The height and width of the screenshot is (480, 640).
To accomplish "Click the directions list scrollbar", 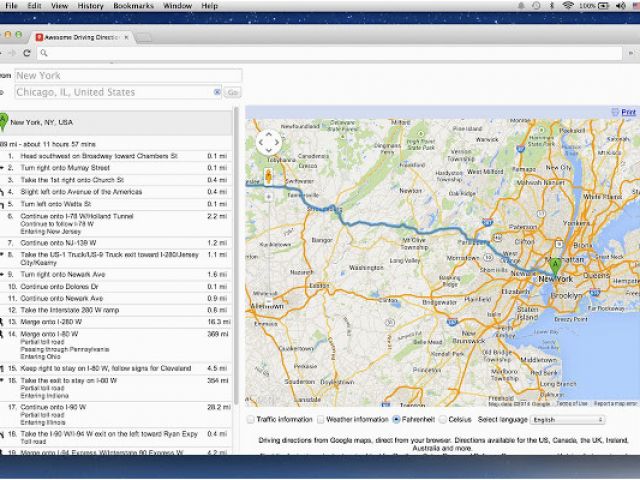I will coord(236,256).
